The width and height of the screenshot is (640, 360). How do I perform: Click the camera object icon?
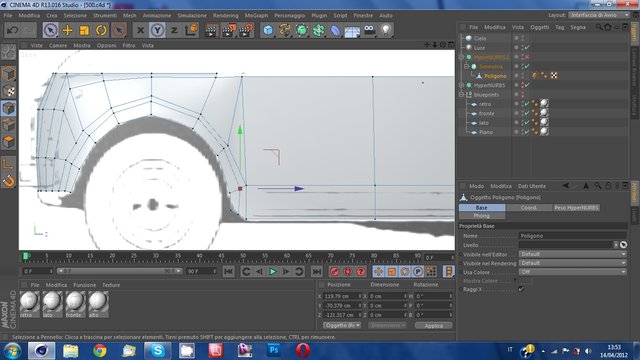click(369, 30)
